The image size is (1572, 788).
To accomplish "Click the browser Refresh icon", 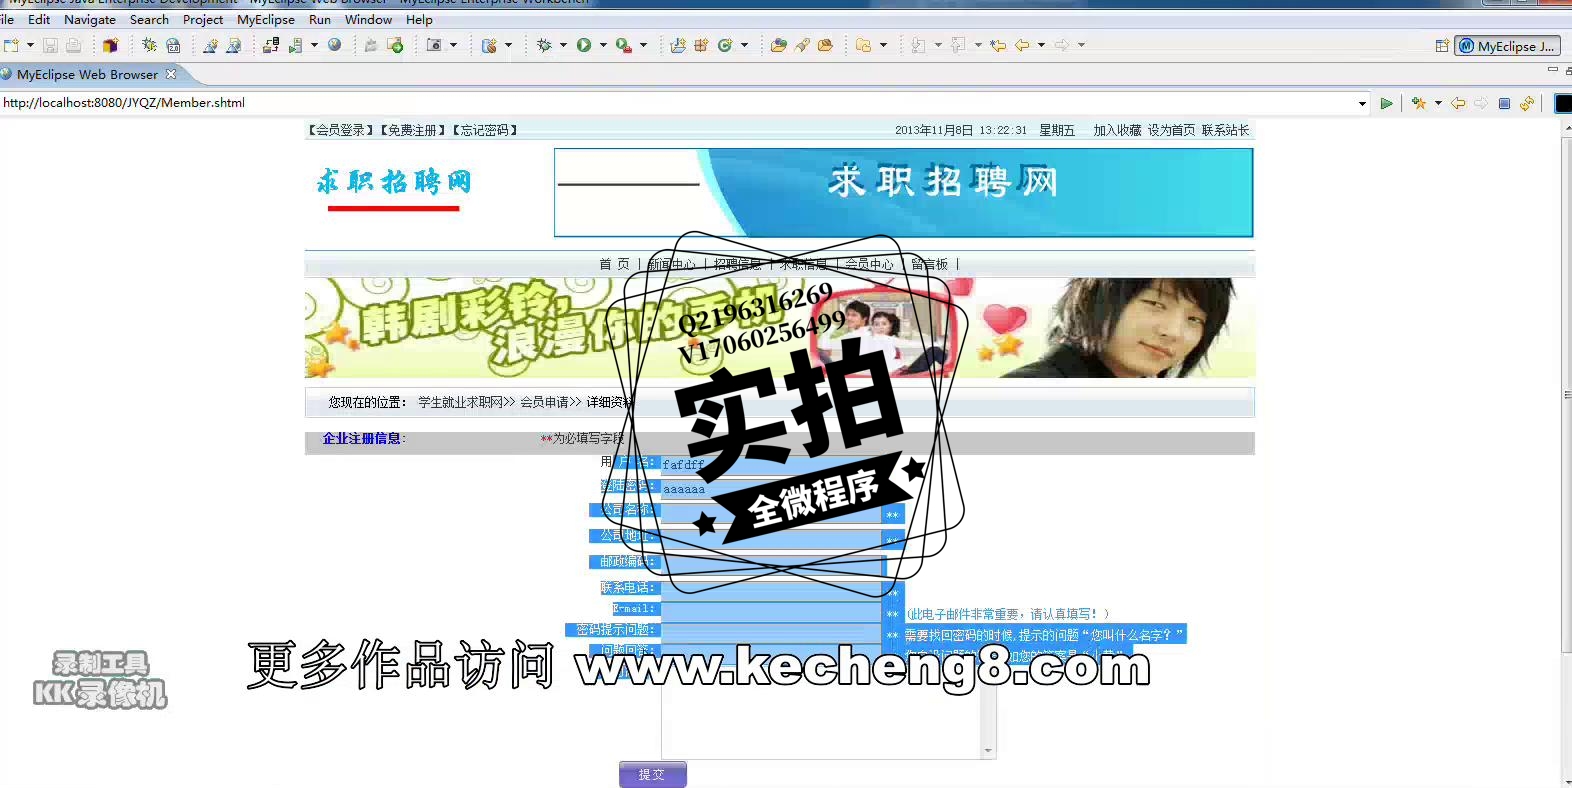I will pos(1527,103).
